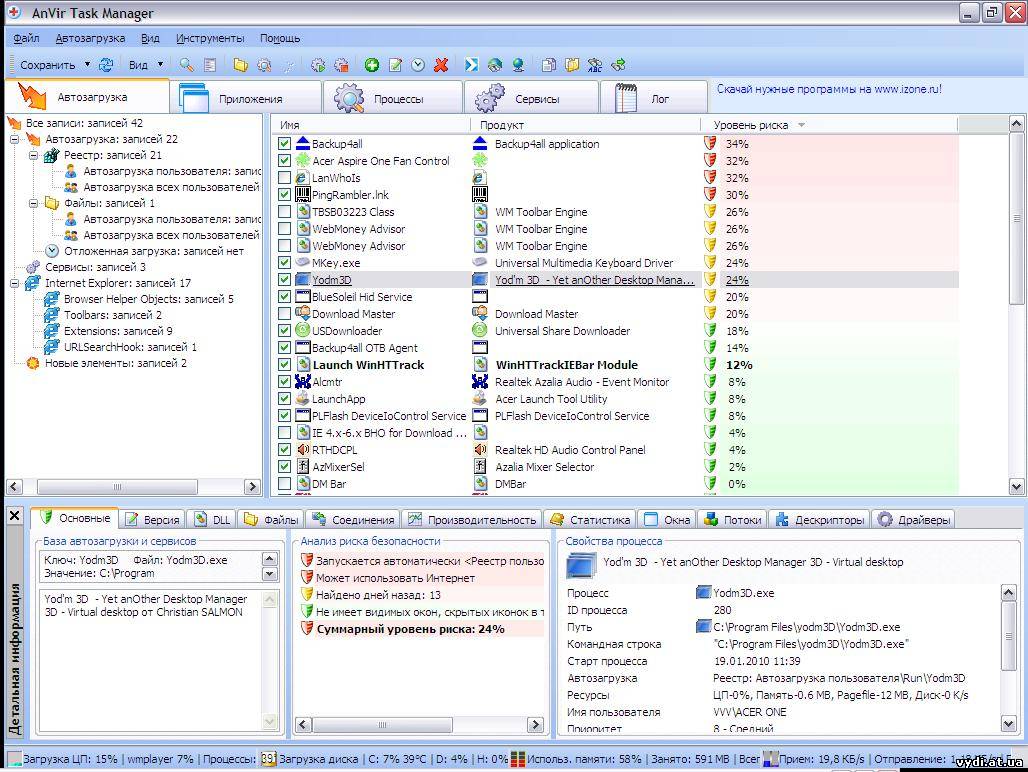The width and height of the screenshot is (1028, 772).
Task: Click the yellow folder toolbar icon
Action: (x=241, y=65)
